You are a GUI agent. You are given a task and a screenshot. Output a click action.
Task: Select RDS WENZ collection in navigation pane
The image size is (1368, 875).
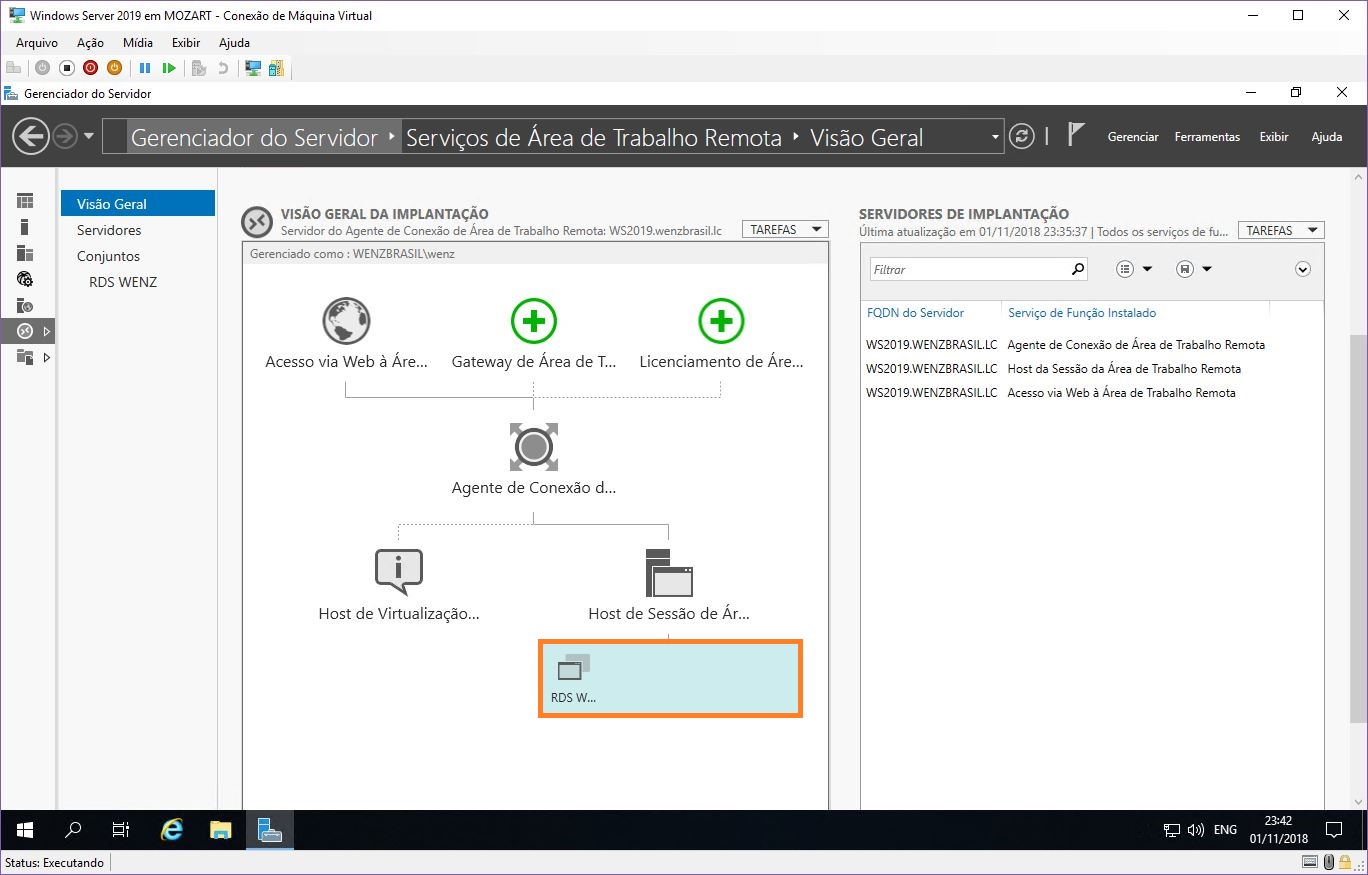pyautogui.click(x=123, y=282)
